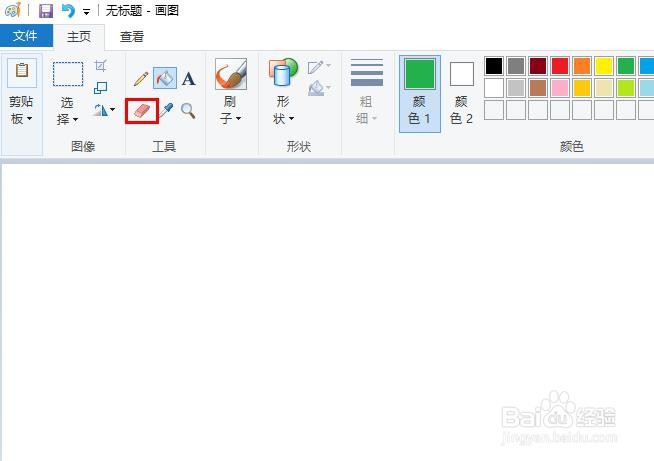The height and width of the screenshot is (461, 654).
Task: Click the Undo arrow in title bar
Action: click(x=68, y=10)
